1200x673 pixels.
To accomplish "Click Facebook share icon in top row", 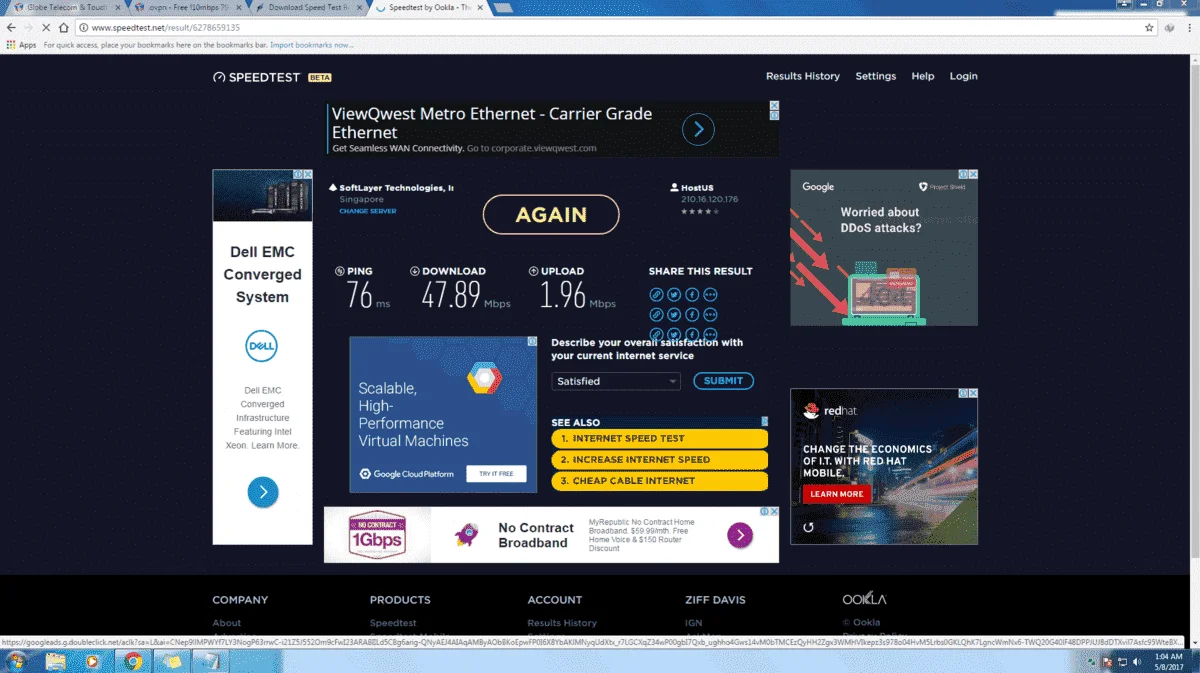I will click(x=692, y=294).
